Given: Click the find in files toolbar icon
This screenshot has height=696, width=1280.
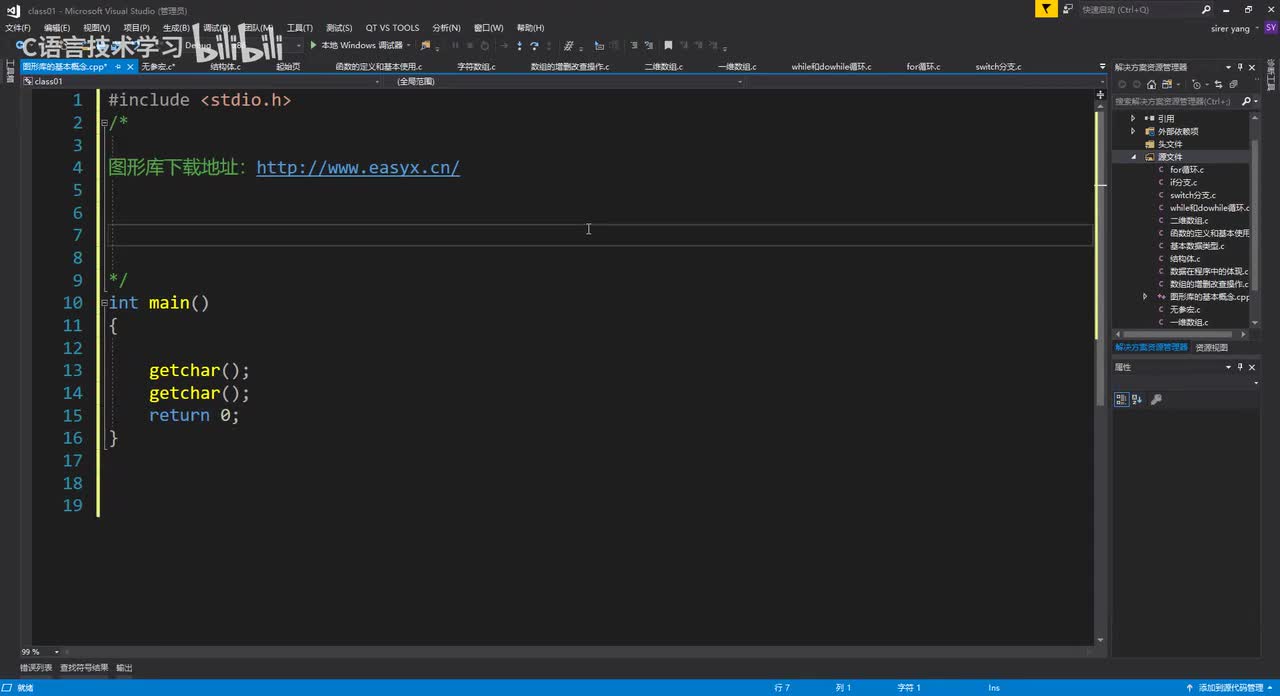Looking at the screenshot, I should [x=426, y=45].
